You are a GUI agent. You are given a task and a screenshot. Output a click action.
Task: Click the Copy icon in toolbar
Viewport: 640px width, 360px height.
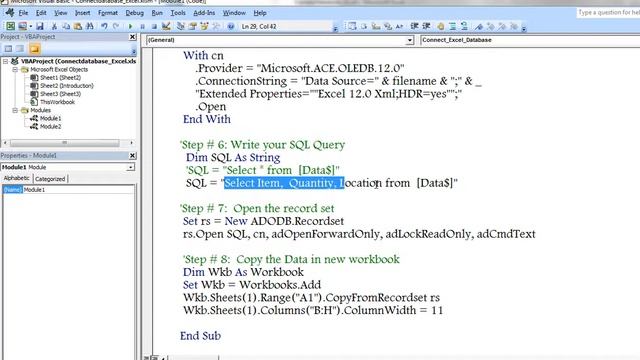click(66, 27)
